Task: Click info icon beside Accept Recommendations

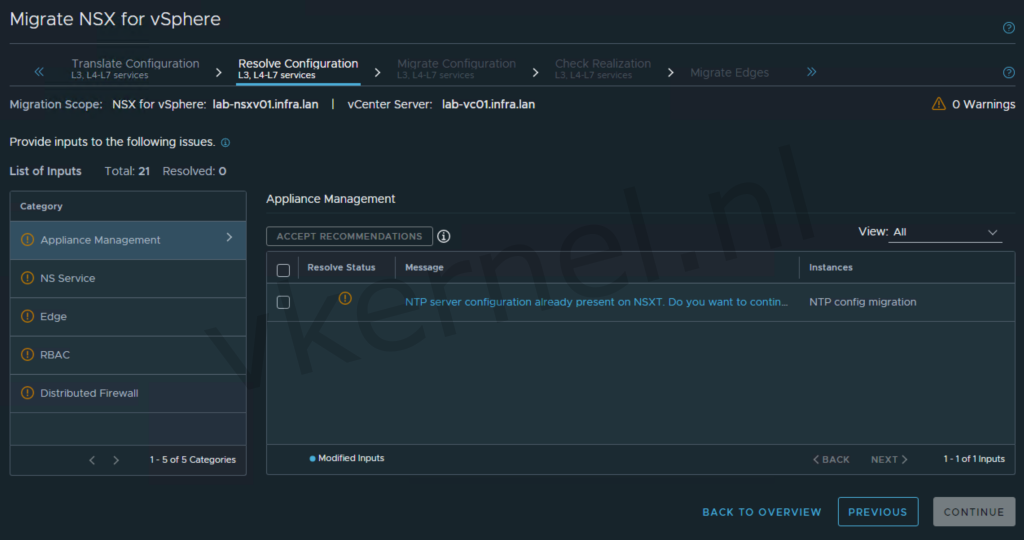Action: [x=443, y=236]
